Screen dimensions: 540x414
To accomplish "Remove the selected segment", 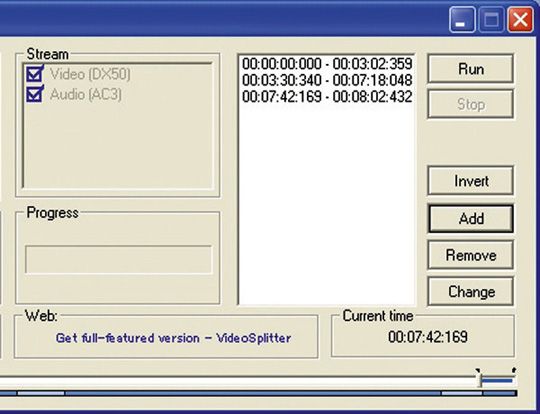I will pyautogui.click(x=470, y=255).
